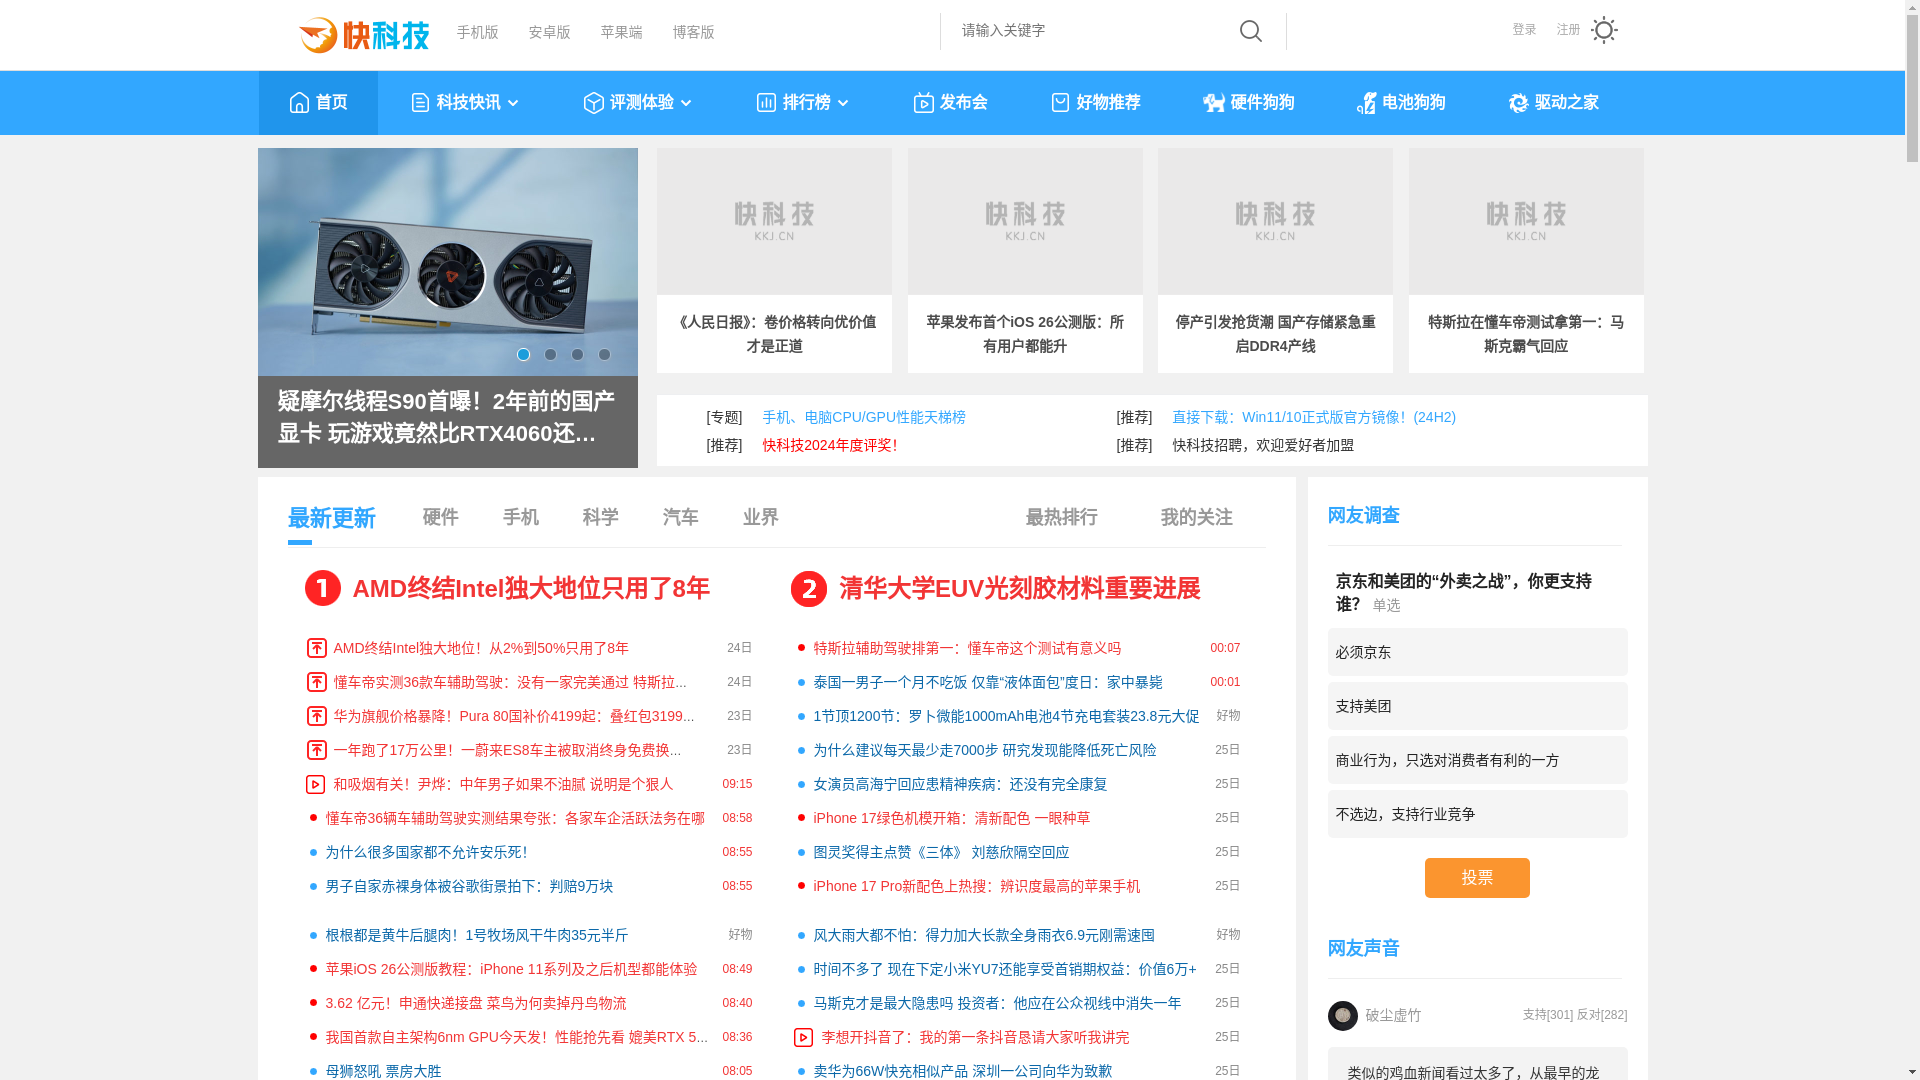This screenshot has height=1080, width=1920.
Task: Open the 安卓版 link in header
Action: click(x=550, y=33)
